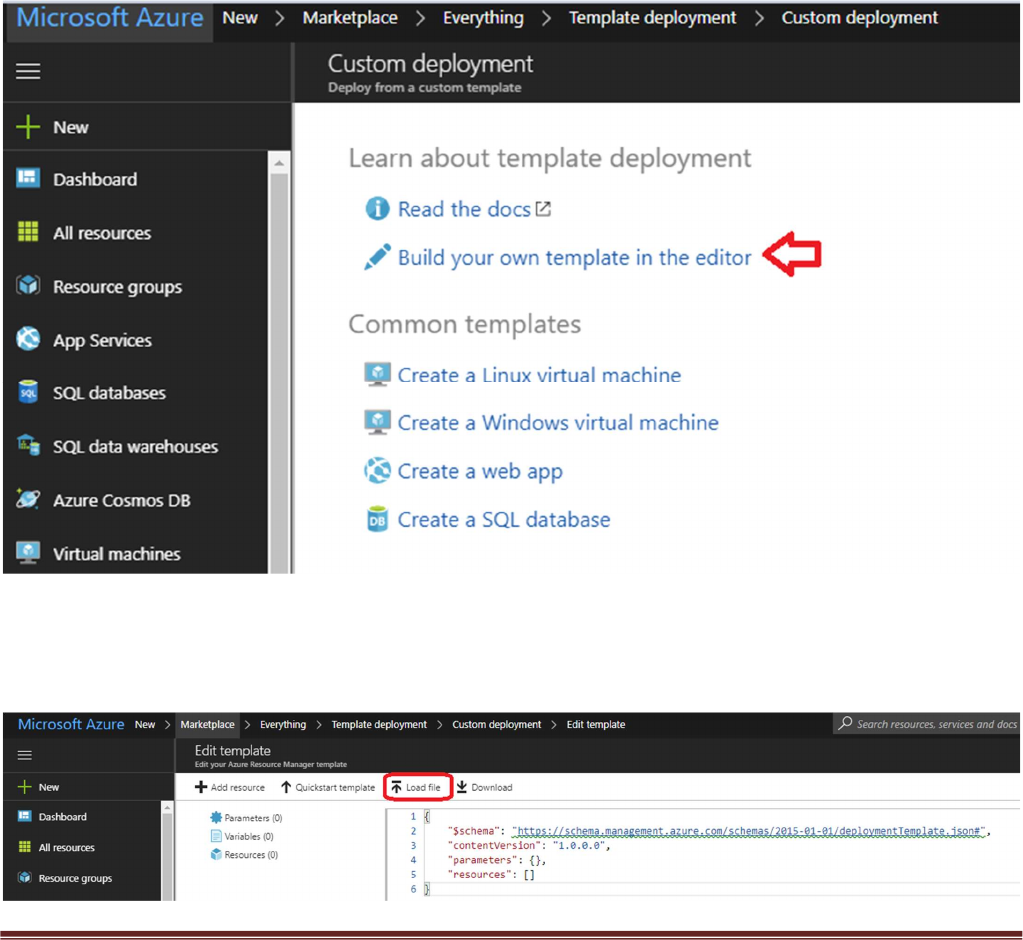The image size is (1023, 940).
Task: Click Create a web app link
Action: [480, 471]
